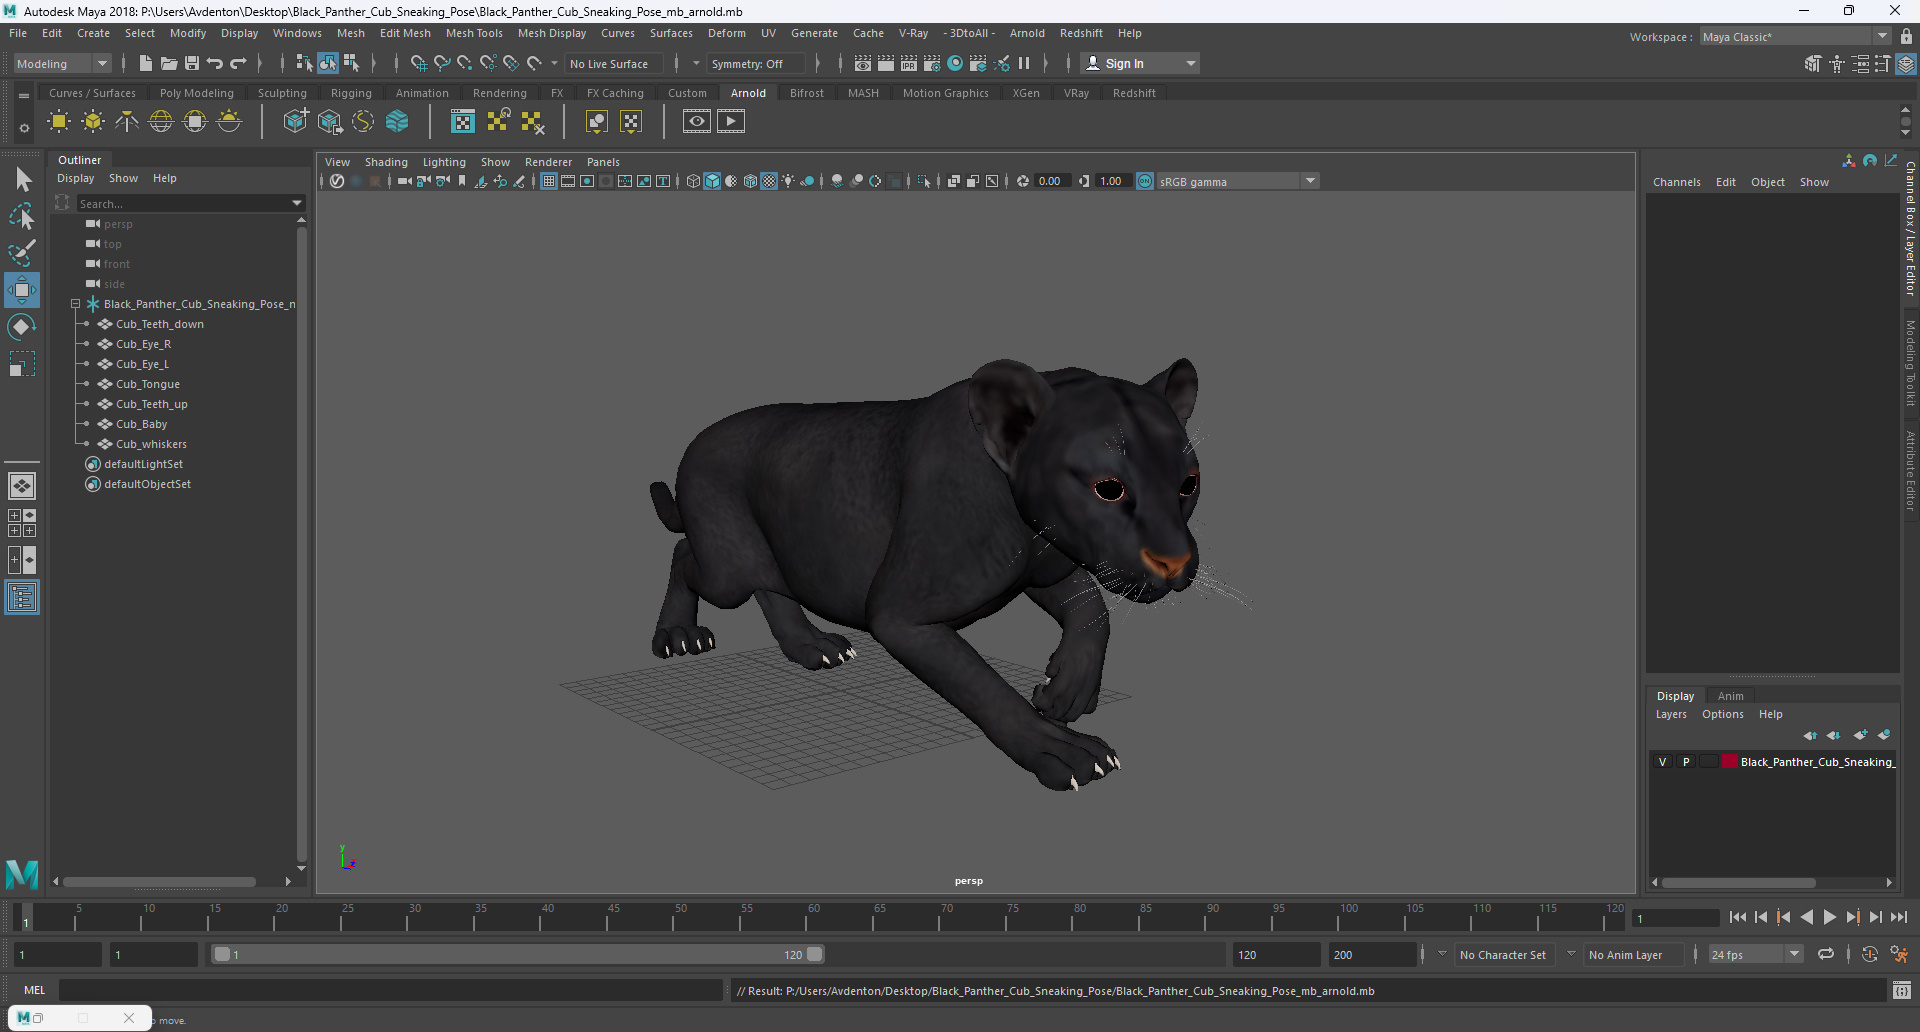
Task: Go to start of playback range
Action: pyautogui.click(x=1738, y=917)
